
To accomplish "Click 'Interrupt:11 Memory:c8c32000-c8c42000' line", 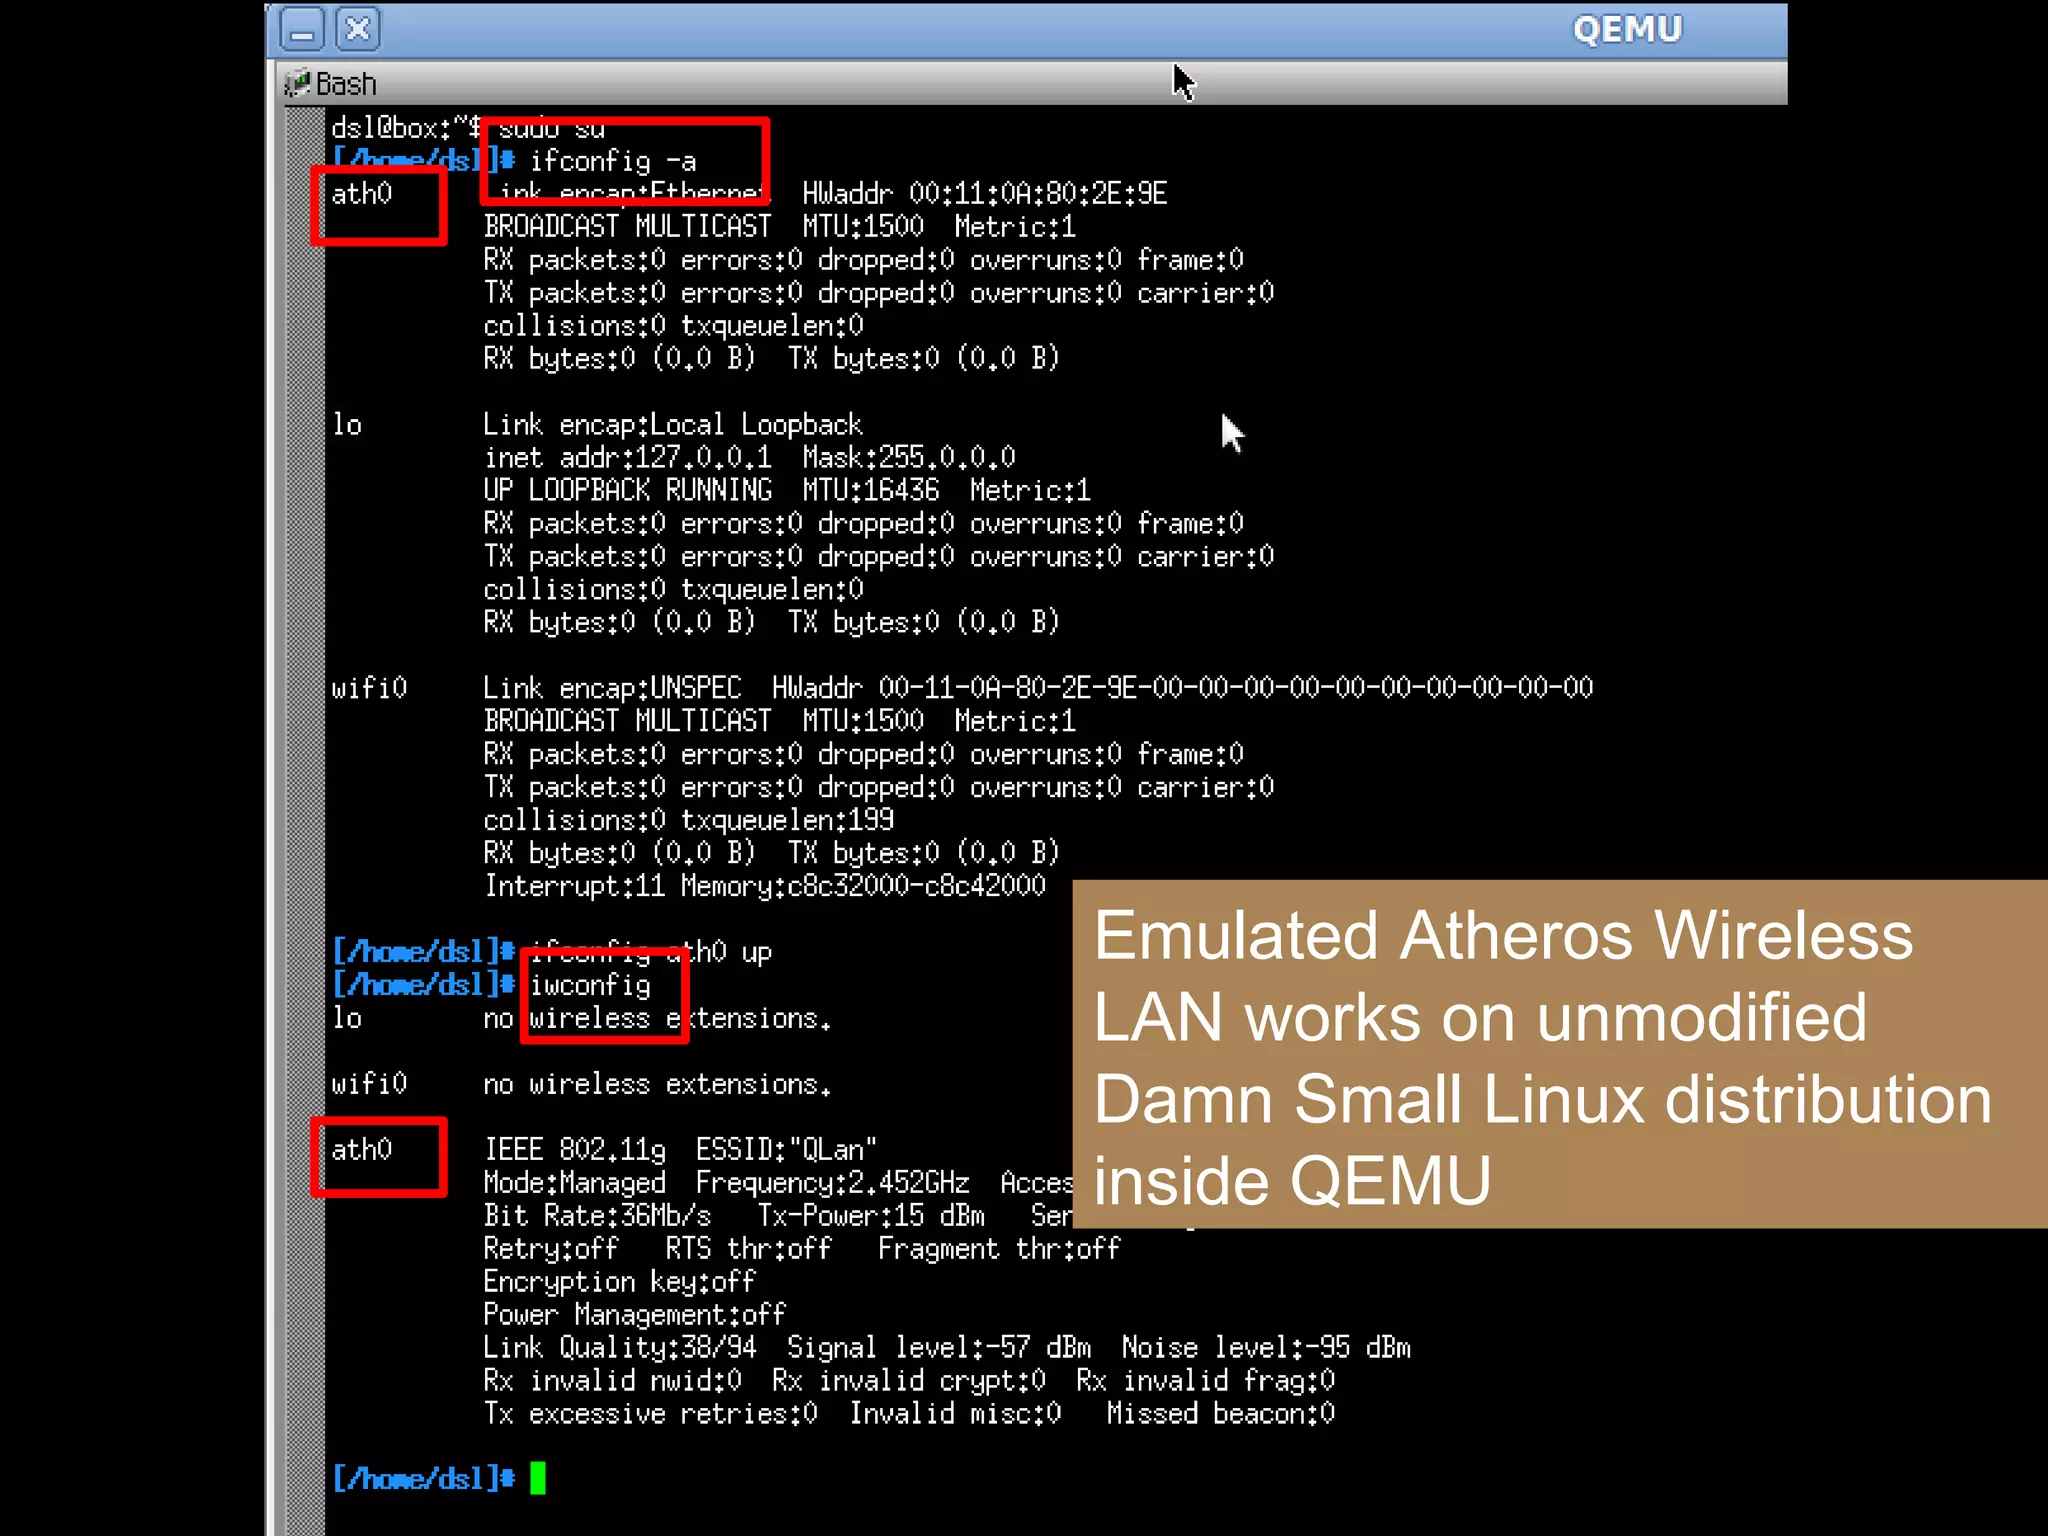I will (x=765, y=886).
